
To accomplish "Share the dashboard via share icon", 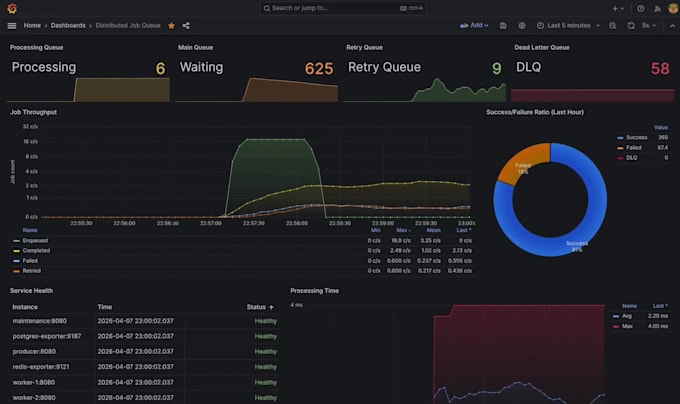I will click(x=186, y=26).
